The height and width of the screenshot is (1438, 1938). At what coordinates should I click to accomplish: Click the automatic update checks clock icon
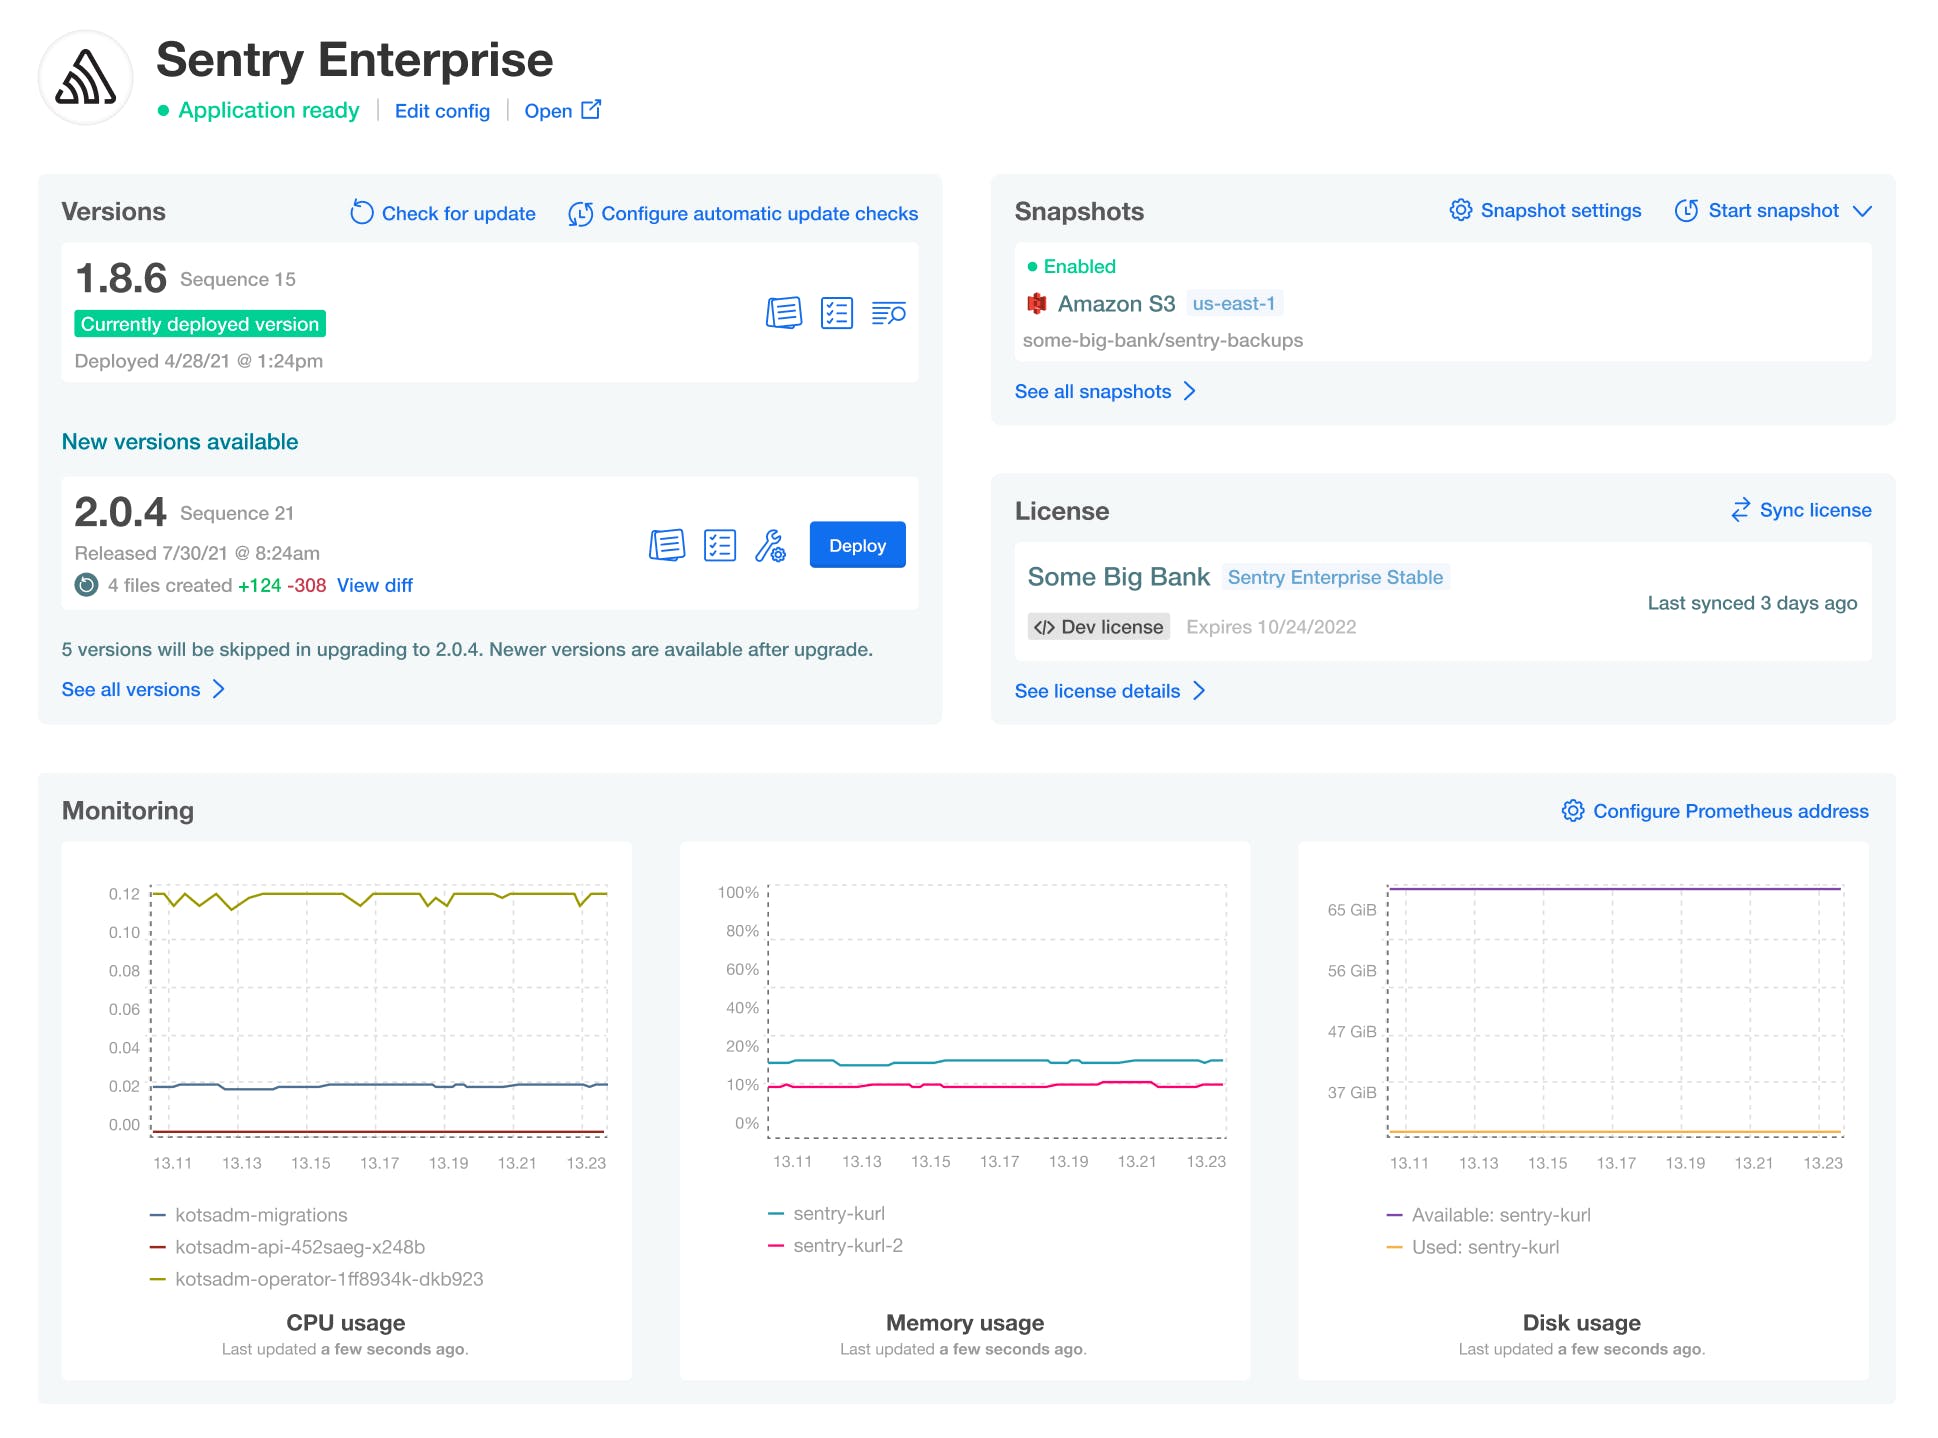tap(581, 213)
